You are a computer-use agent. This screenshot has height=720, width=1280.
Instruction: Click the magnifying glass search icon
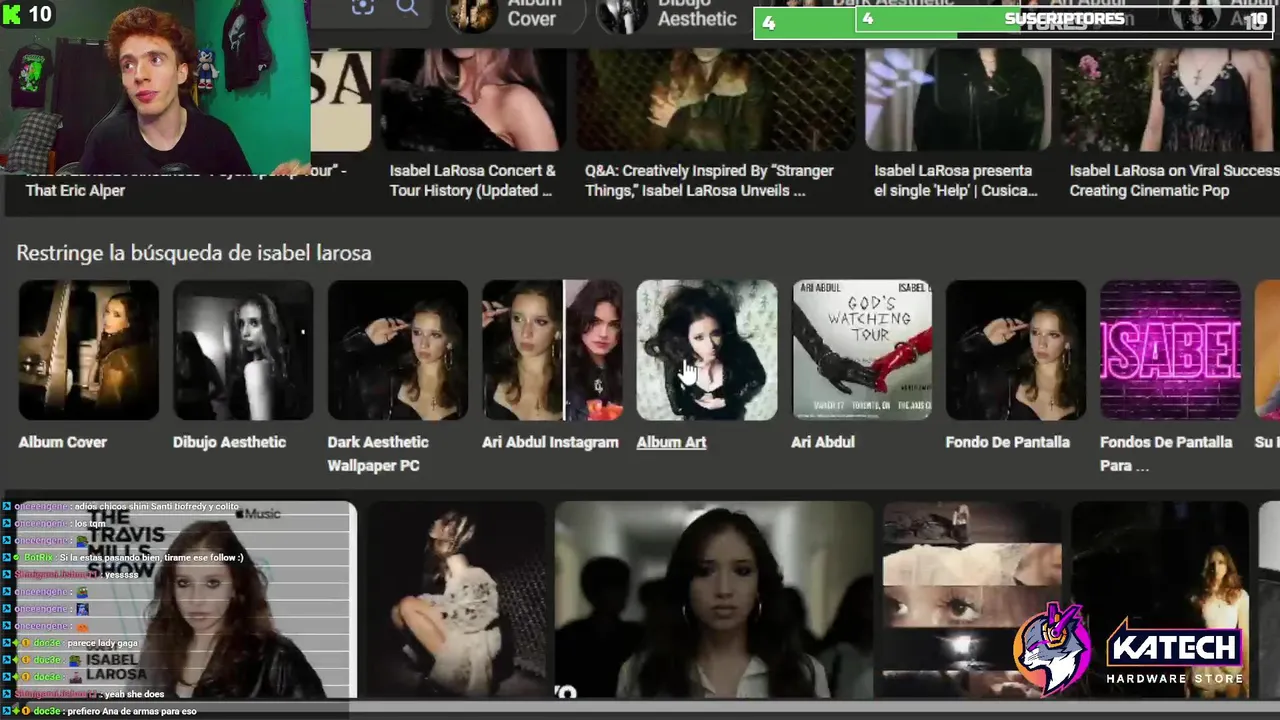coord(407,7)
